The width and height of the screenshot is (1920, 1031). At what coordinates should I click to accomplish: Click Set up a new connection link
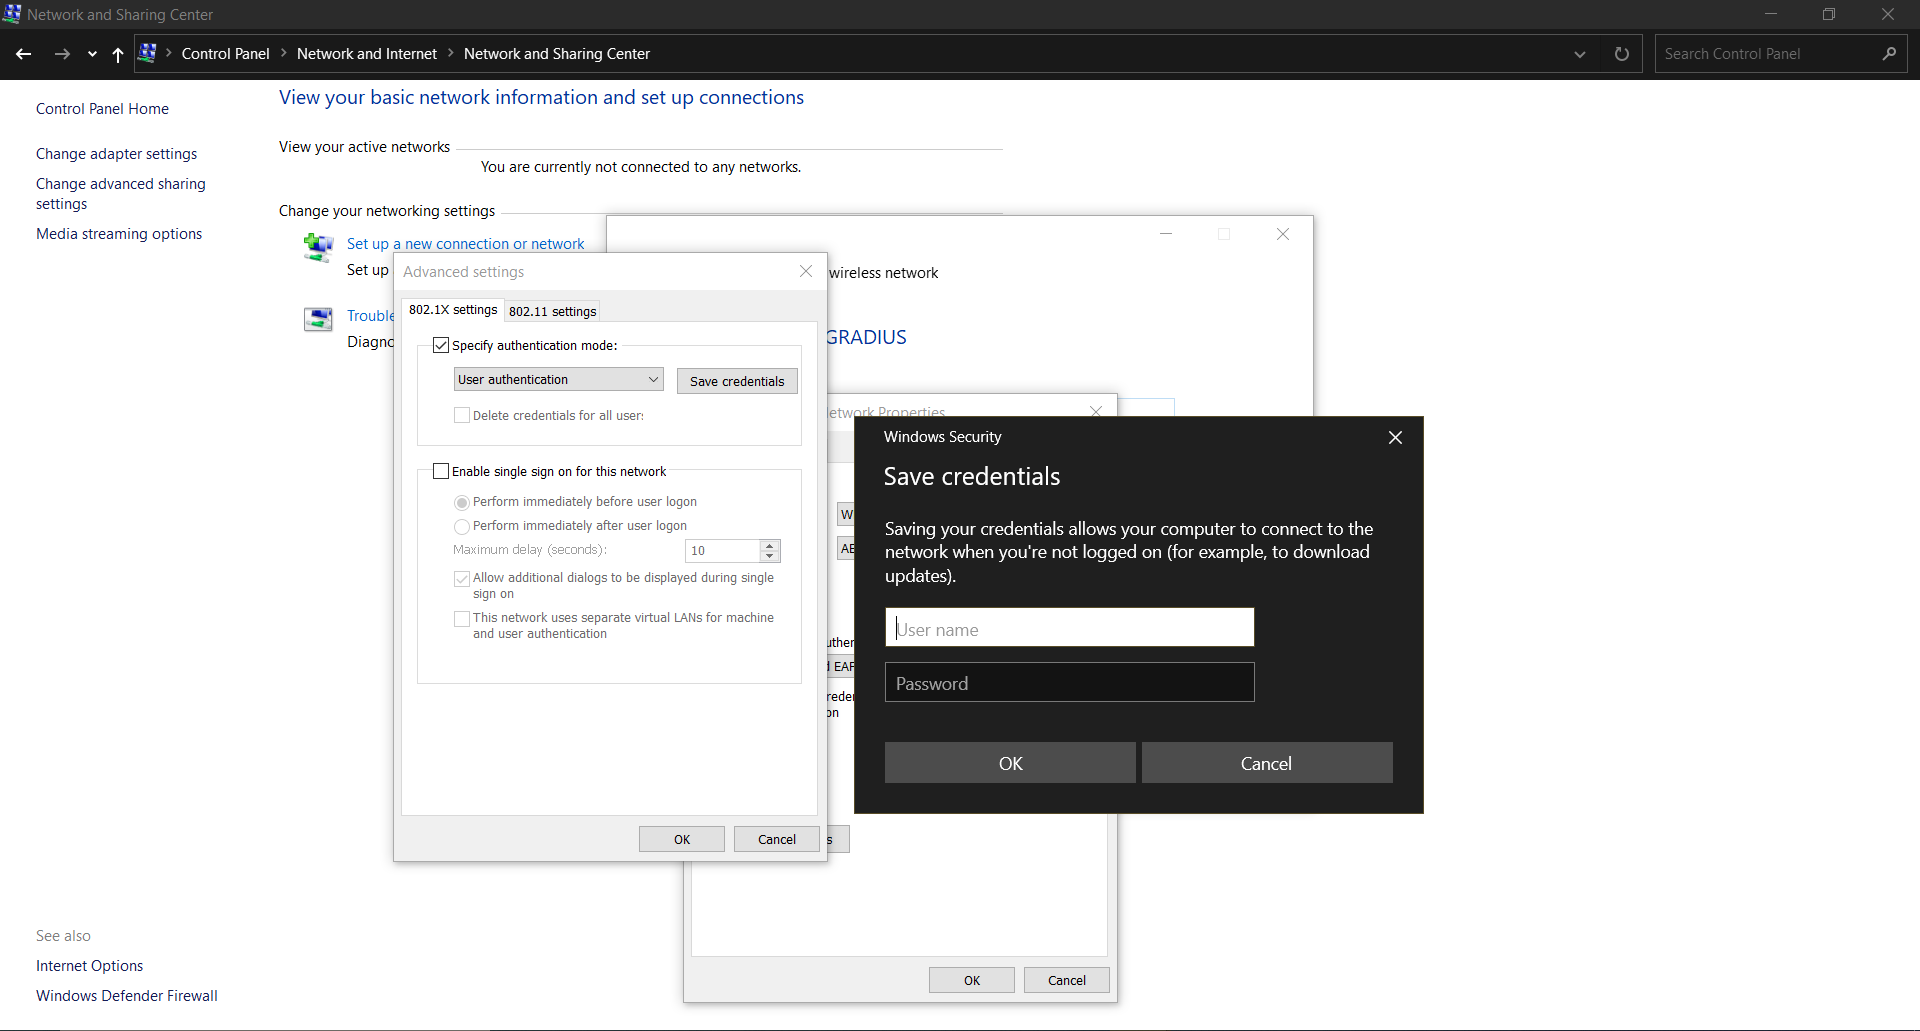465,244
